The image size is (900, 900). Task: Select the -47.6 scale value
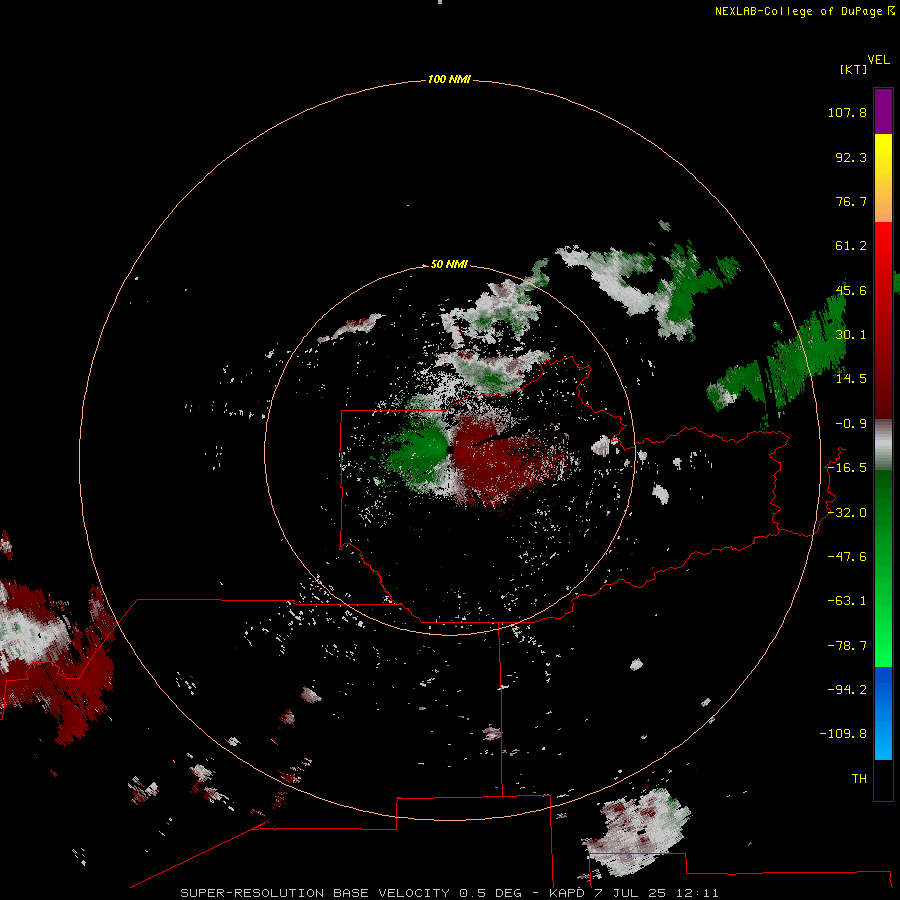(x=847, y=557)
